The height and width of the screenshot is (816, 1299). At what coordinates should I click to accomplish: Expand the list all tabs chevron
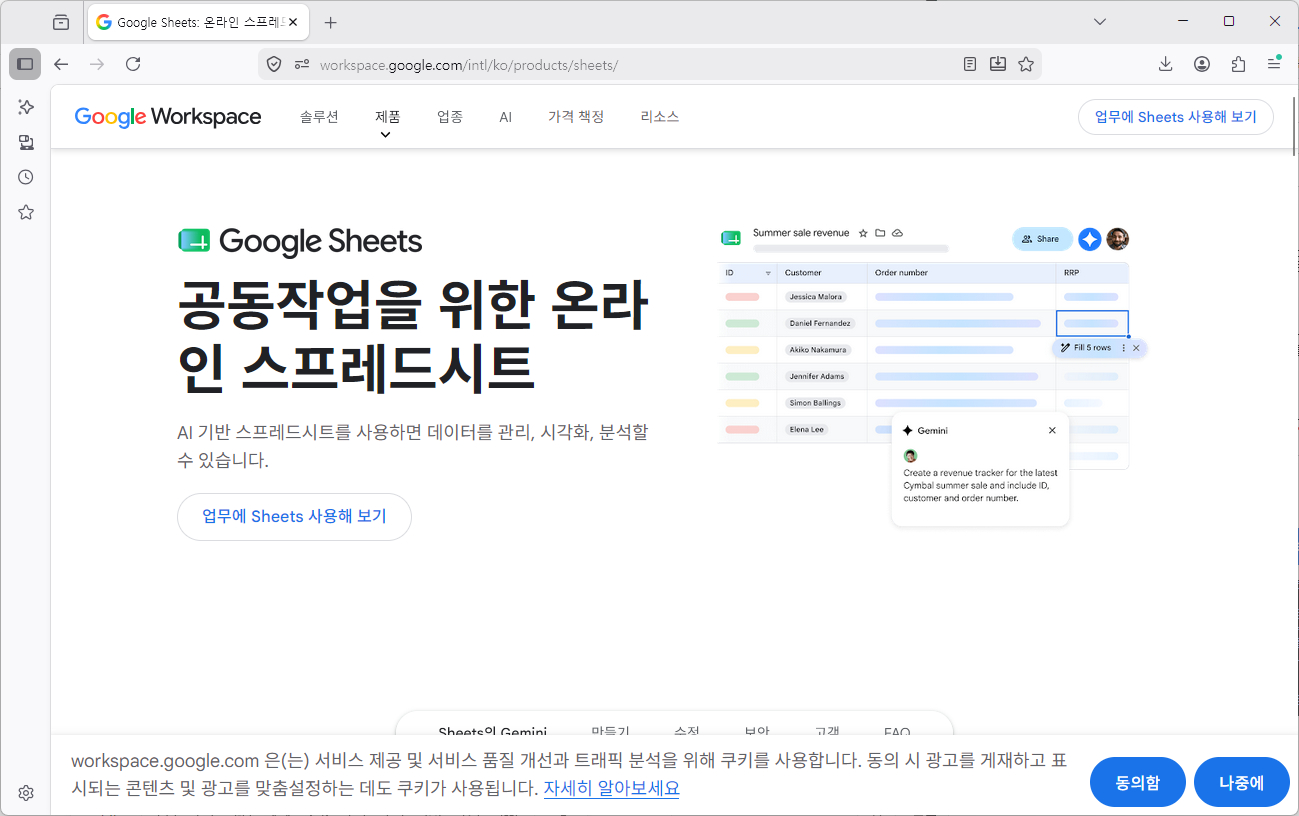click(x=1100, y=21)
